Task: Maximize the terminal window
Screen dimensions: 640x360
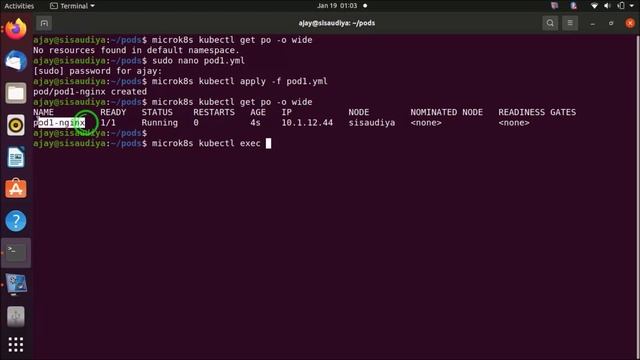Action: [611, 24]
